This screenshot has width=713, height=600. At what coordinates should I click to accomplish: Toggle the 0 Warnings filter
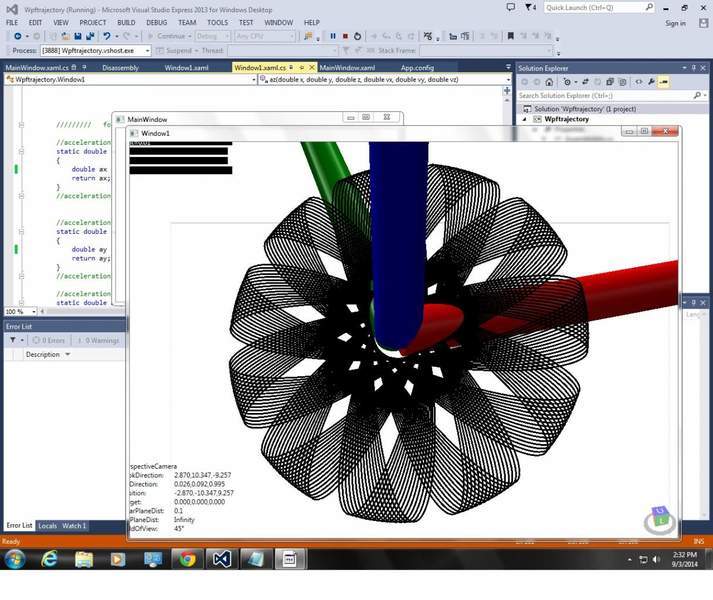[x=98, y=340]
